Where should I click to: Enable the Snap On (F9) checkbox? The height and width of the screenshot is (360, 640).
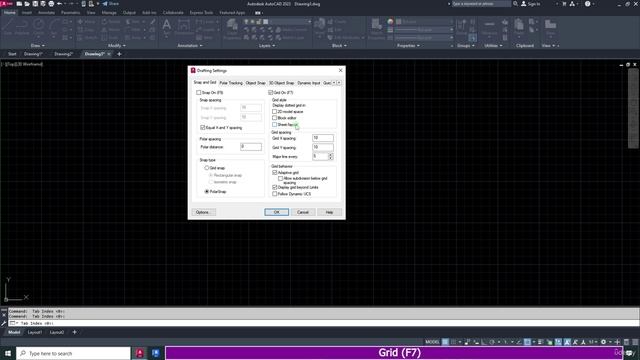[199, 93]
